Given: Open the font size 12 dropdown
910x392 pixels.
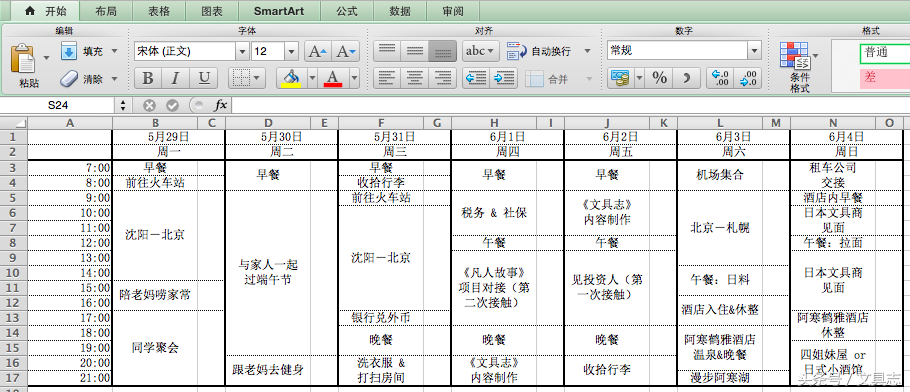Looking at the screenshot, I should pyautogui.click(x=291, y=51).
